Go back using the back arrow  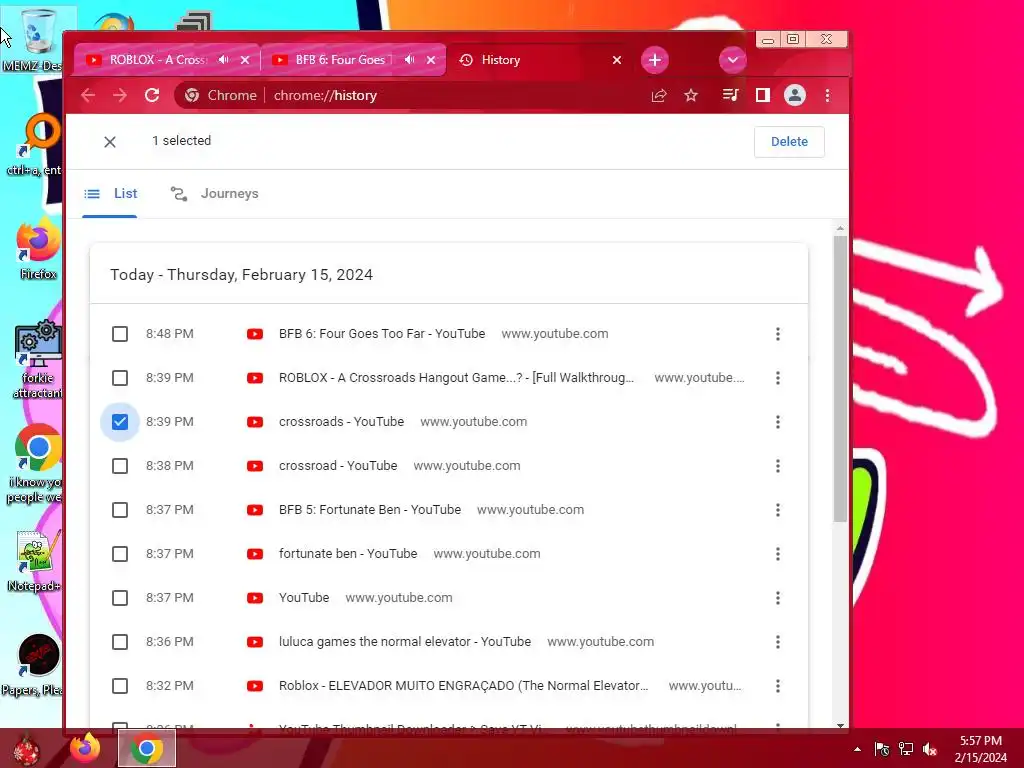point(88,95)
